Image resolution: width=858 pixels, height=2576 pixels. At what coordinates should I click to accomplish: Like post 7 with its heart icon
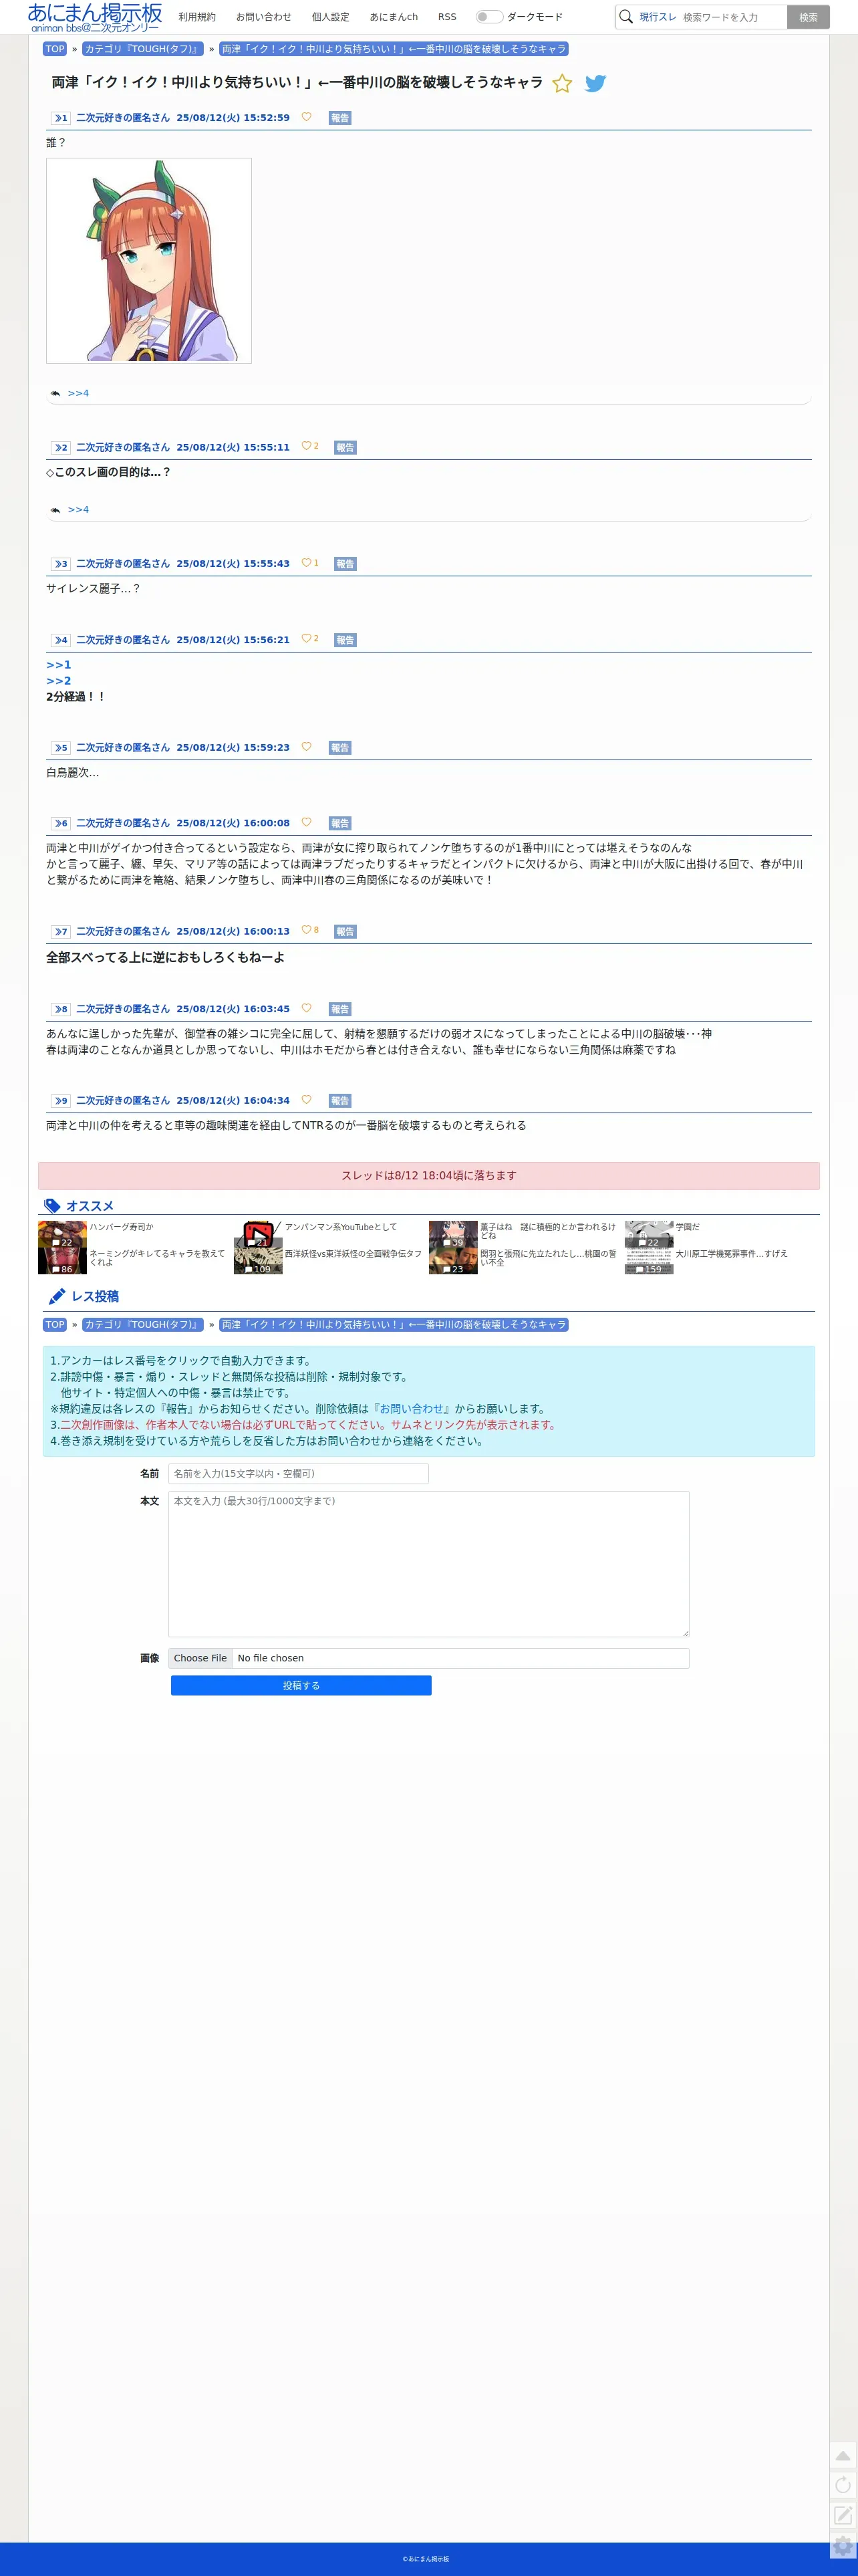pos(306,930)
